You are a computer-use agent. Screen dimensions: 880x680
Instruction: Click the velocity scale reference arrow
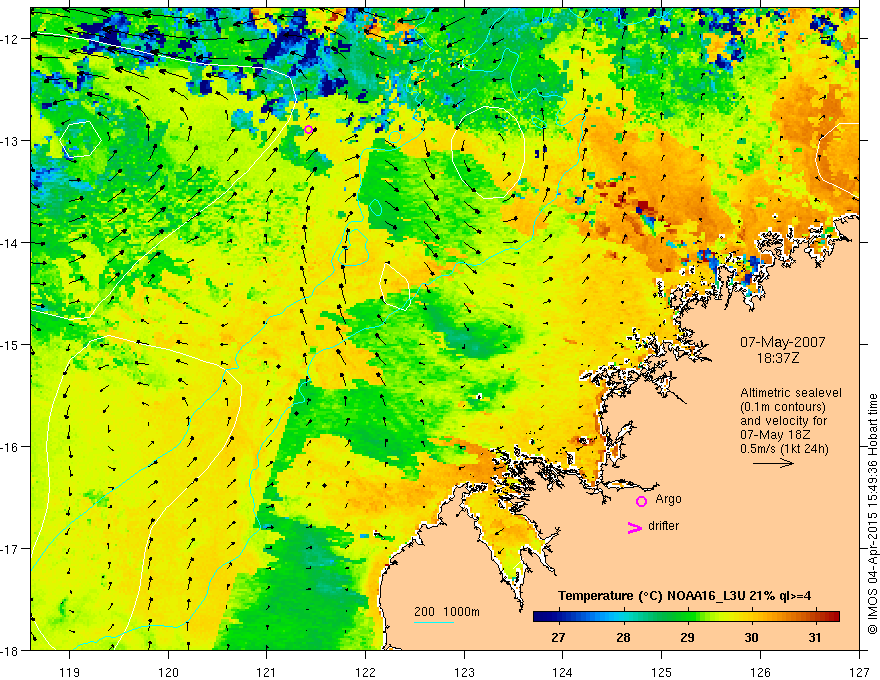(773, 463)
